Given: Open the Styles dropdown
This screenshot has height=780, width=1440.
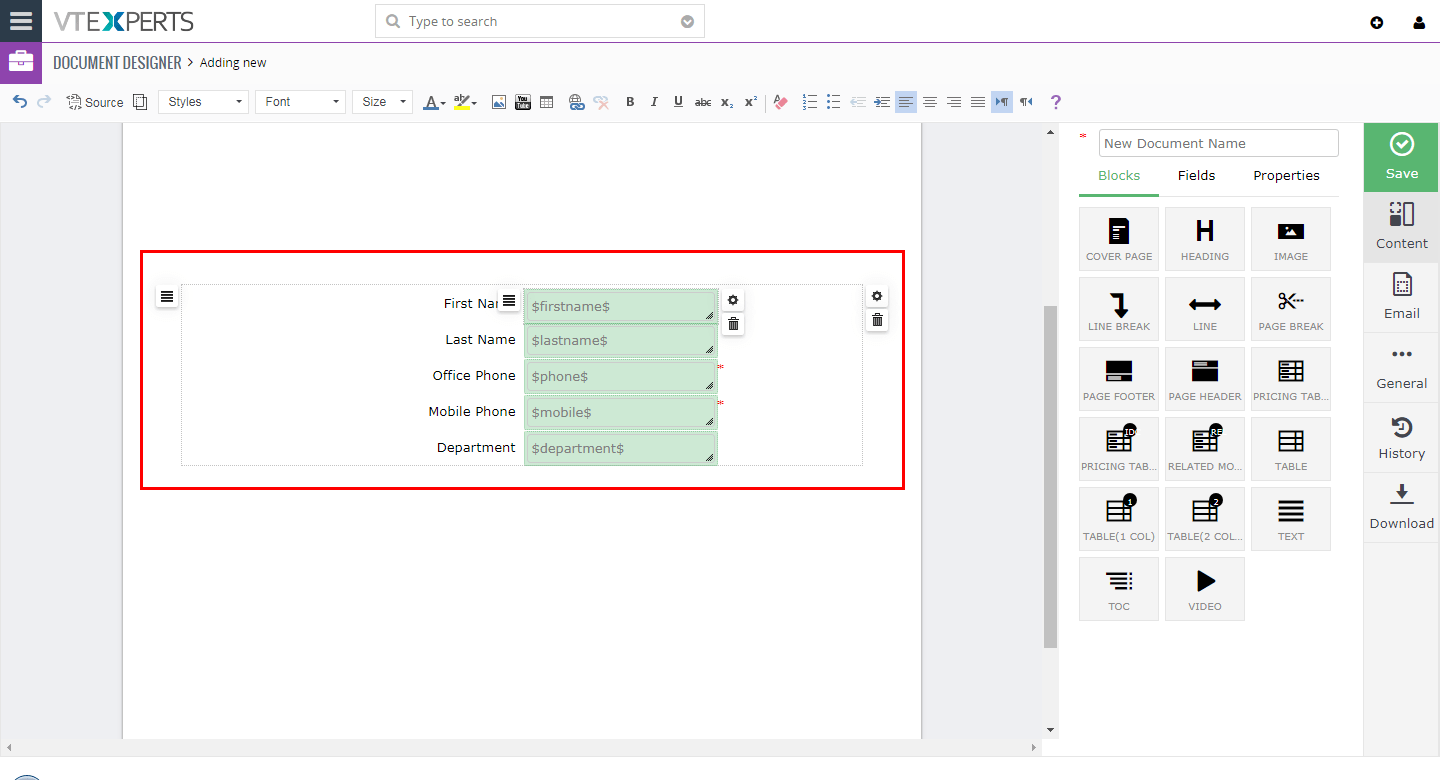Looking at the screenshot, I should 203,102.
